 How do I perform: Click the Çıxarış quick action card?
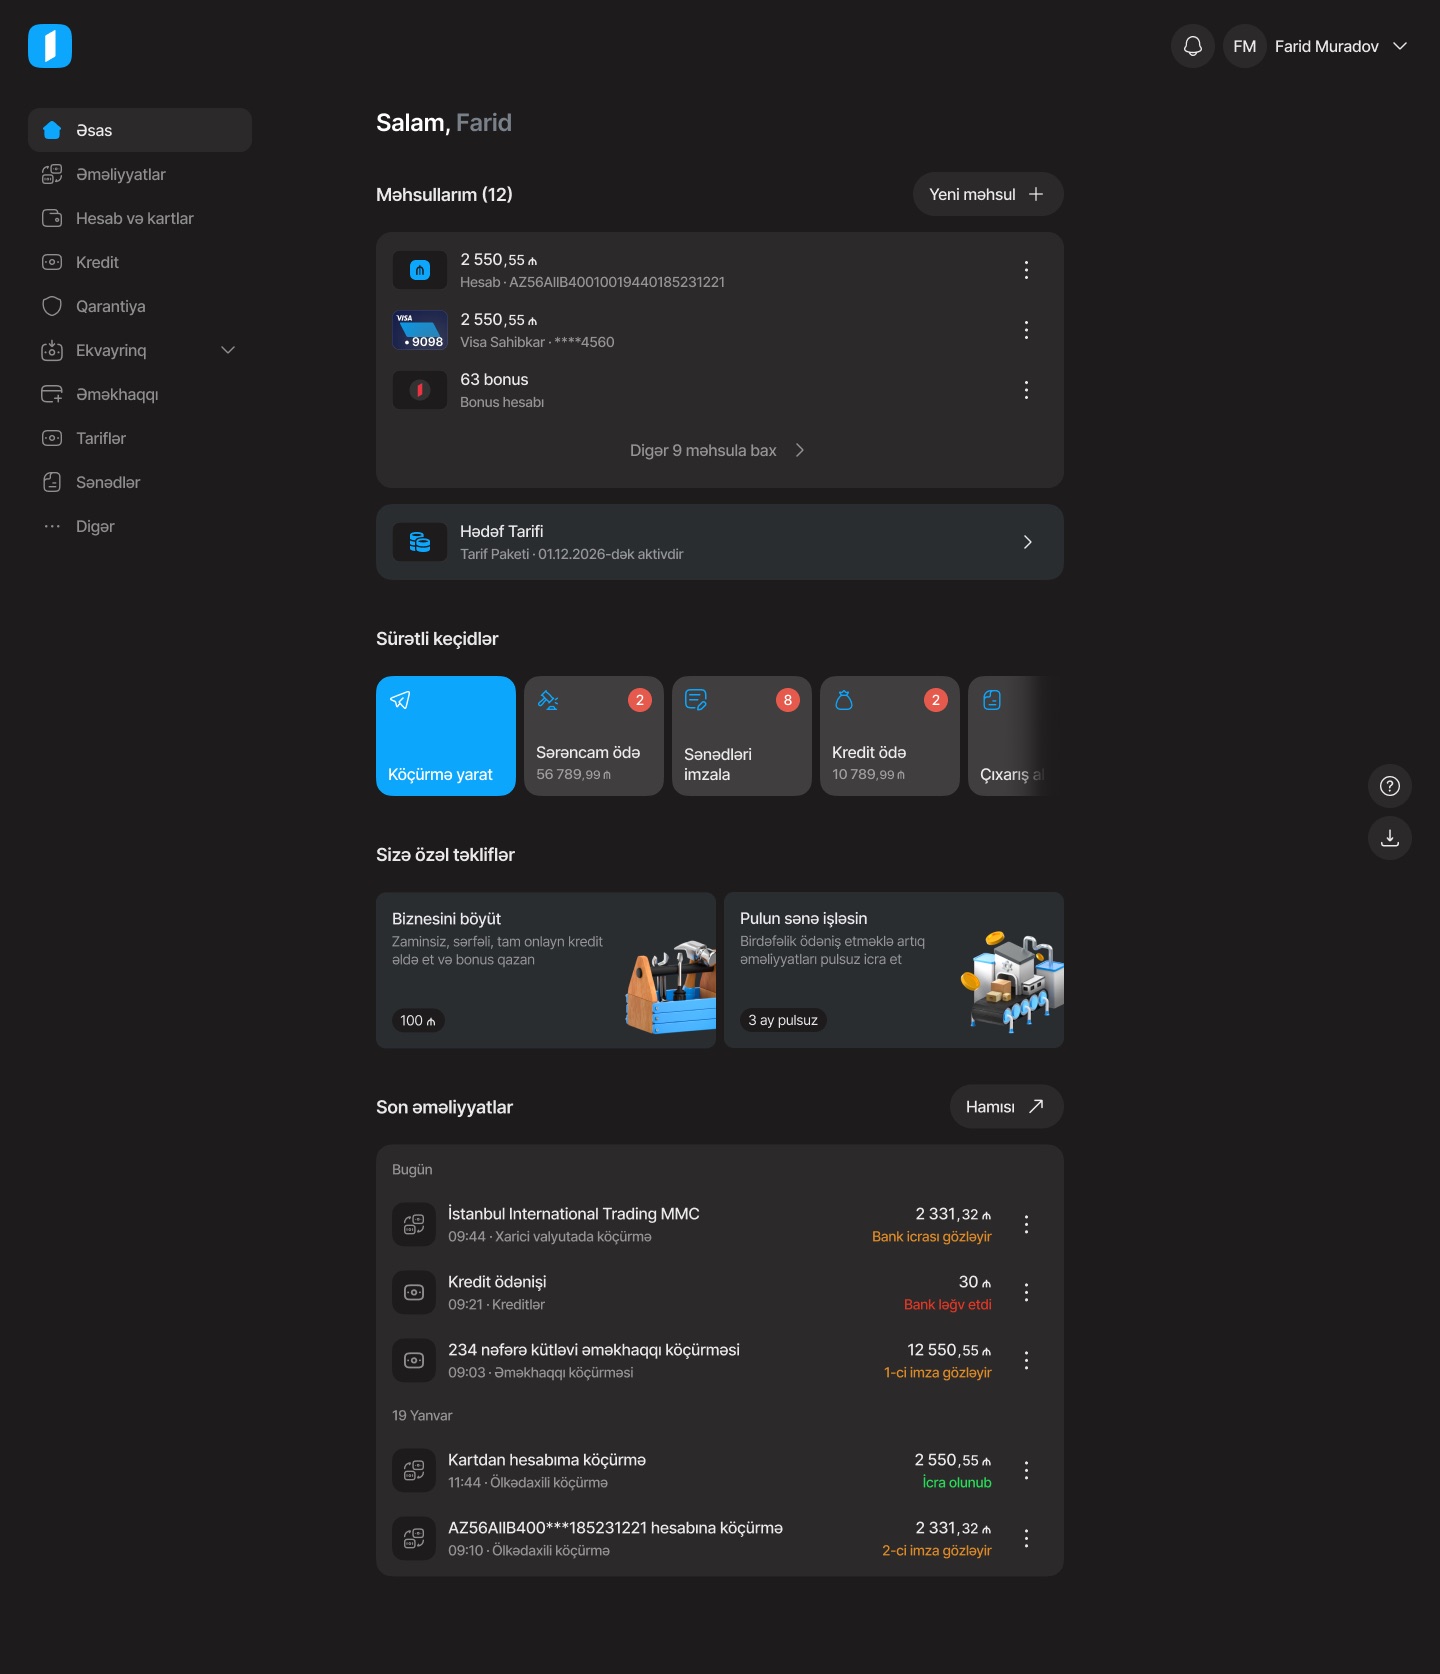coord(1015,736)
